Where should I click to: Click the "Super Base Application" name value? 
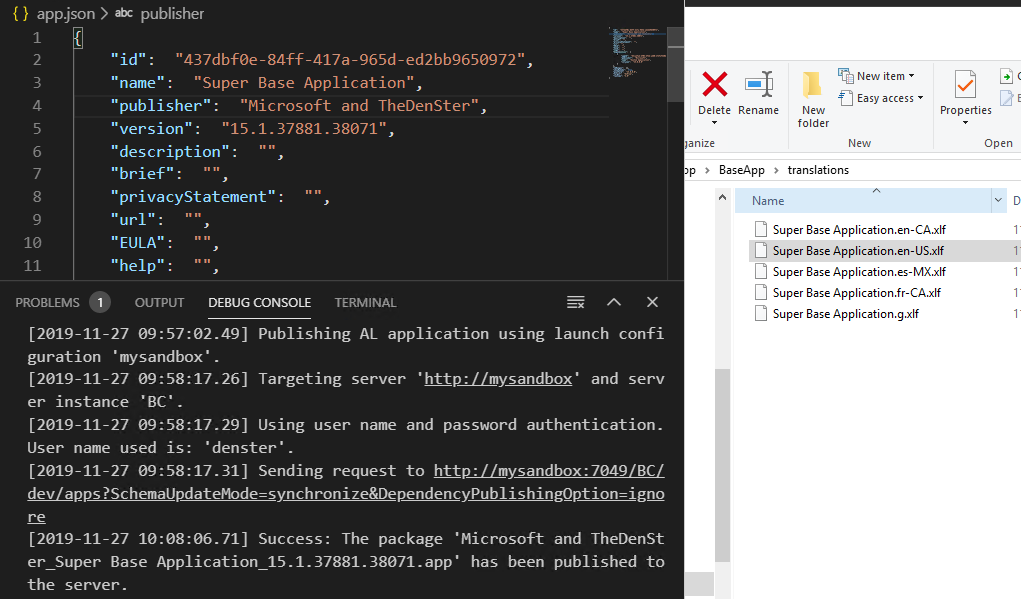[x=304, y=83]
